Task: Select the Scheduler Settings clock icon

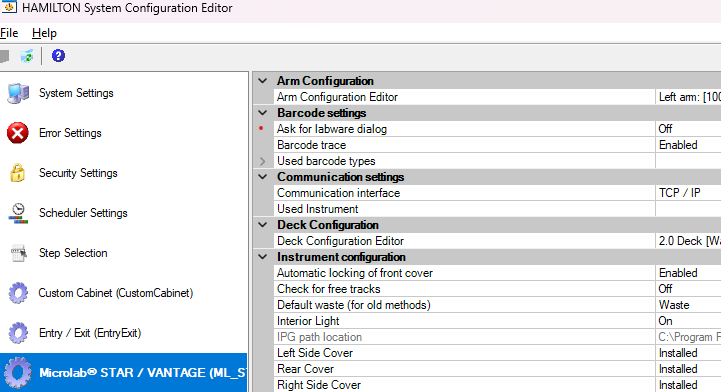Action: coord(18,213)
